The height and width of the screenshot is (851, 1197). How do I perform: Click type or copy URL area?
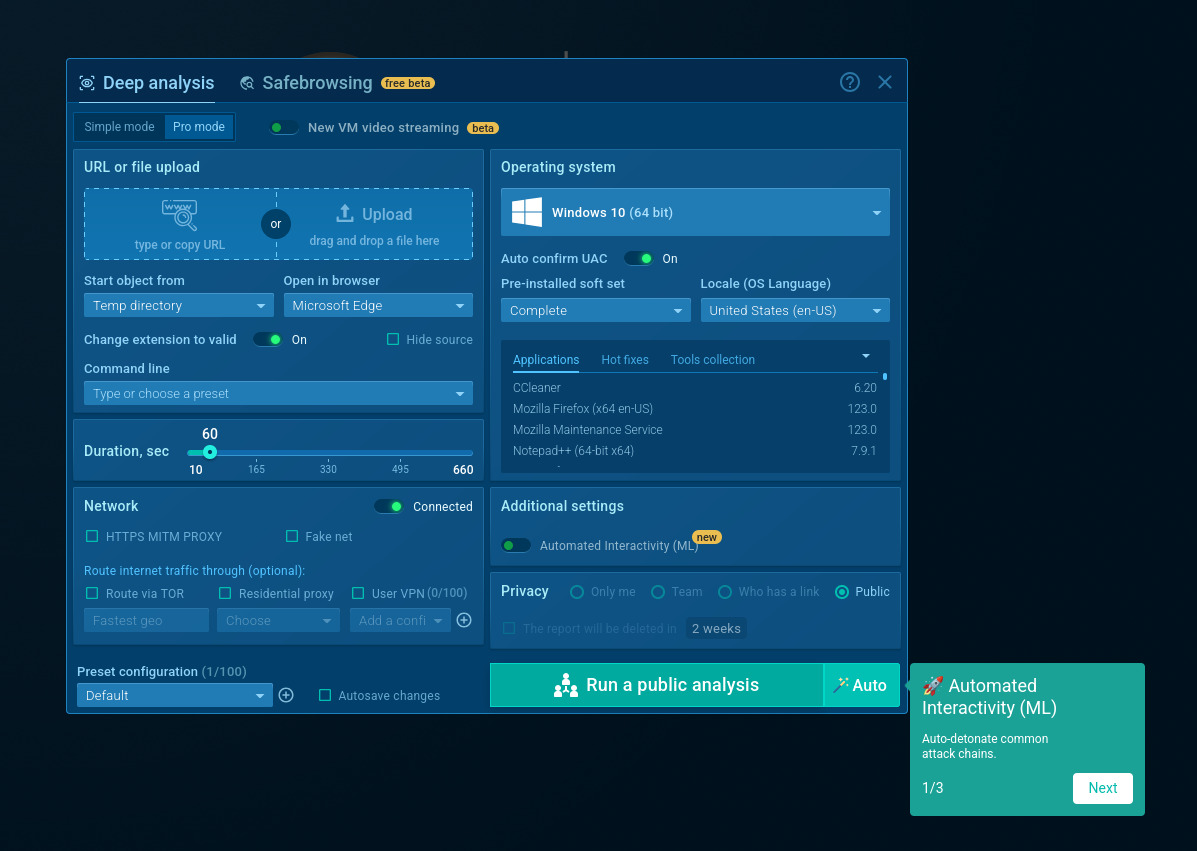tap(180, 224)
